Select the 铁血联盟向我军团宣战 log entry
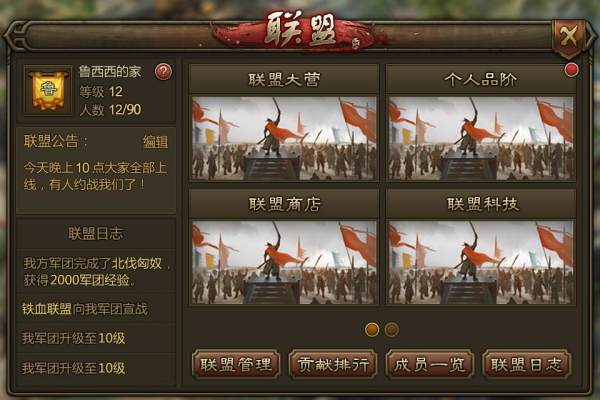This screenshot has height=400, width=600. click(96, 309)
